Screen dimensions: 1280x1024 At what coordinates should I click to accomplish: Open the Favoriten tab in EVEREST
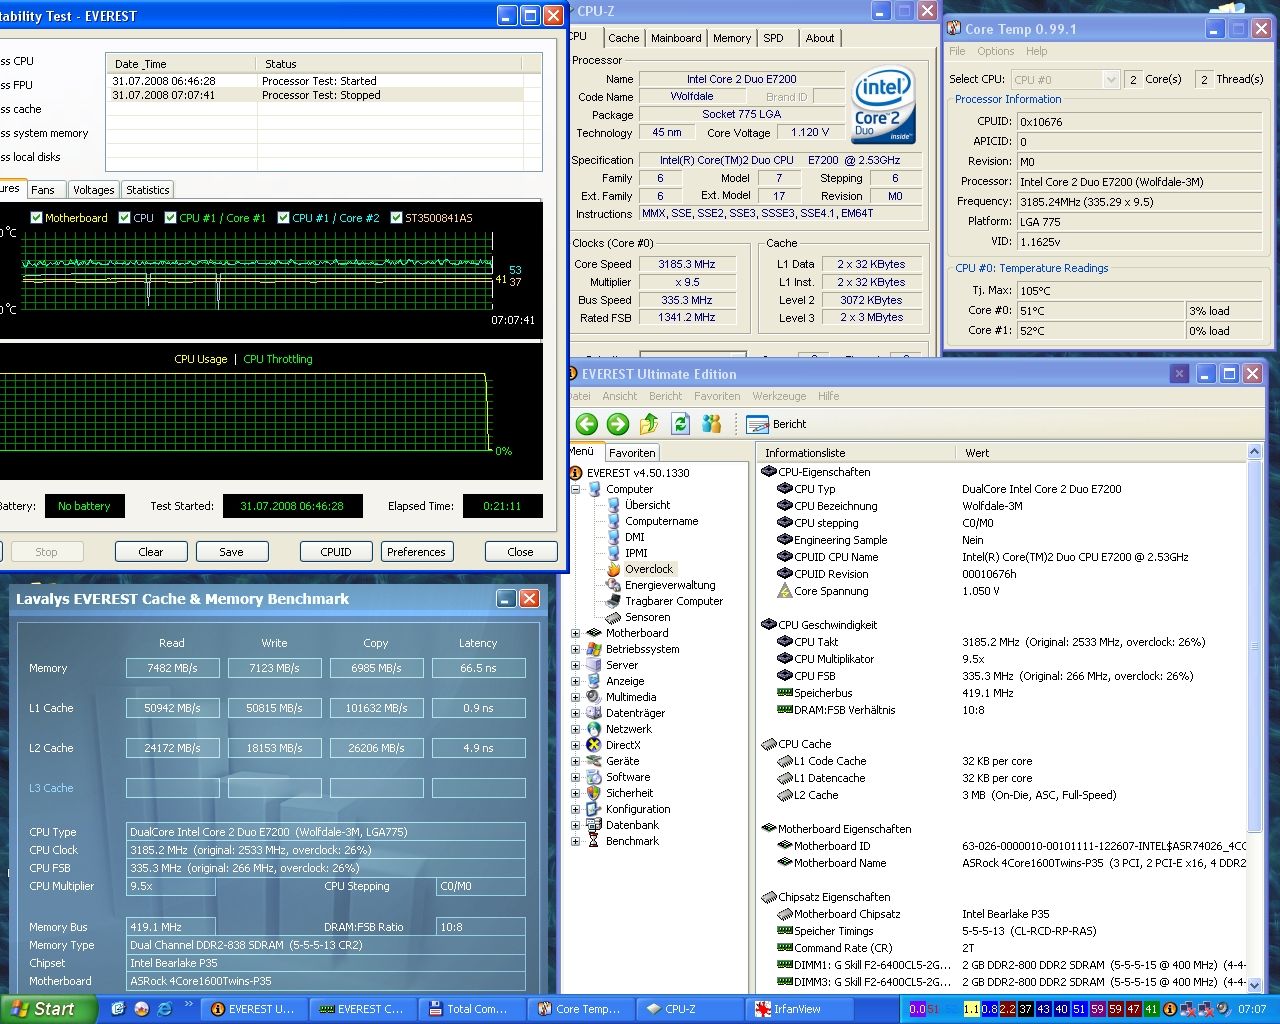[632, 453]
